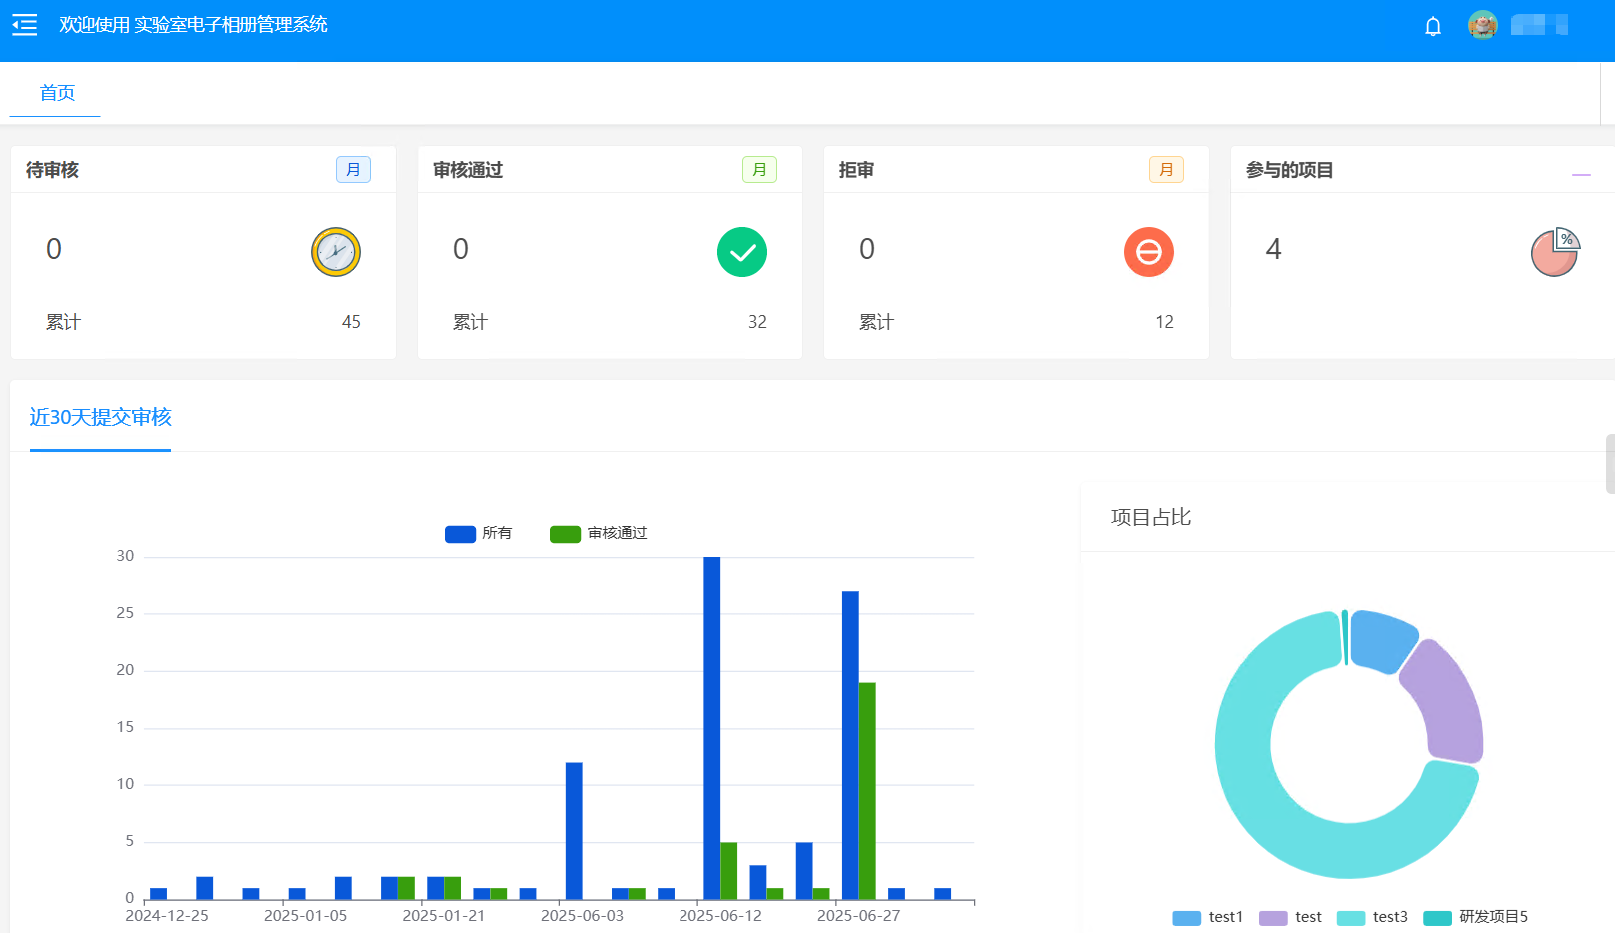Toggle the 所有 series in chart legend
This screenshot has width=1615, height=933.
[478, 533]
